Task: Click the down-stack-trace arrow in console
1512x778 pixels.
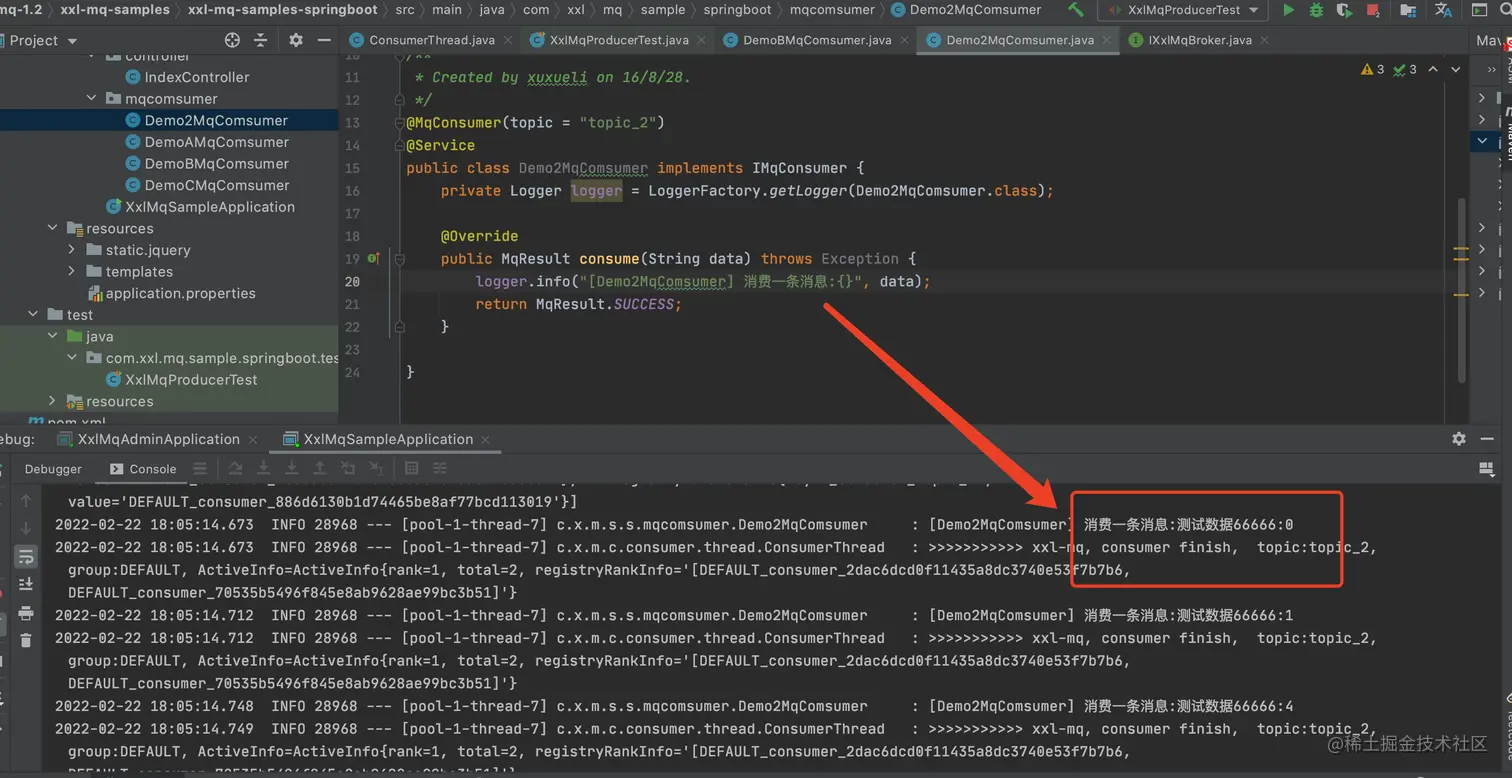Action: (x=26, y=528)
